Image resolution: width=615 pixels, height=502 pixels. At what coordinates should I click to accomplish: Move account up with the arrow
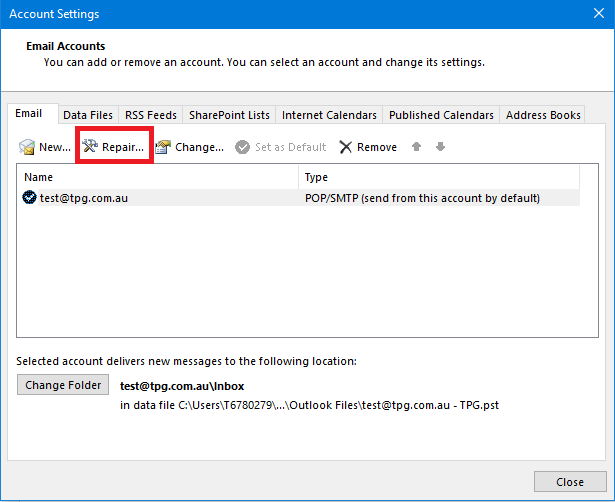pos(416,147)
